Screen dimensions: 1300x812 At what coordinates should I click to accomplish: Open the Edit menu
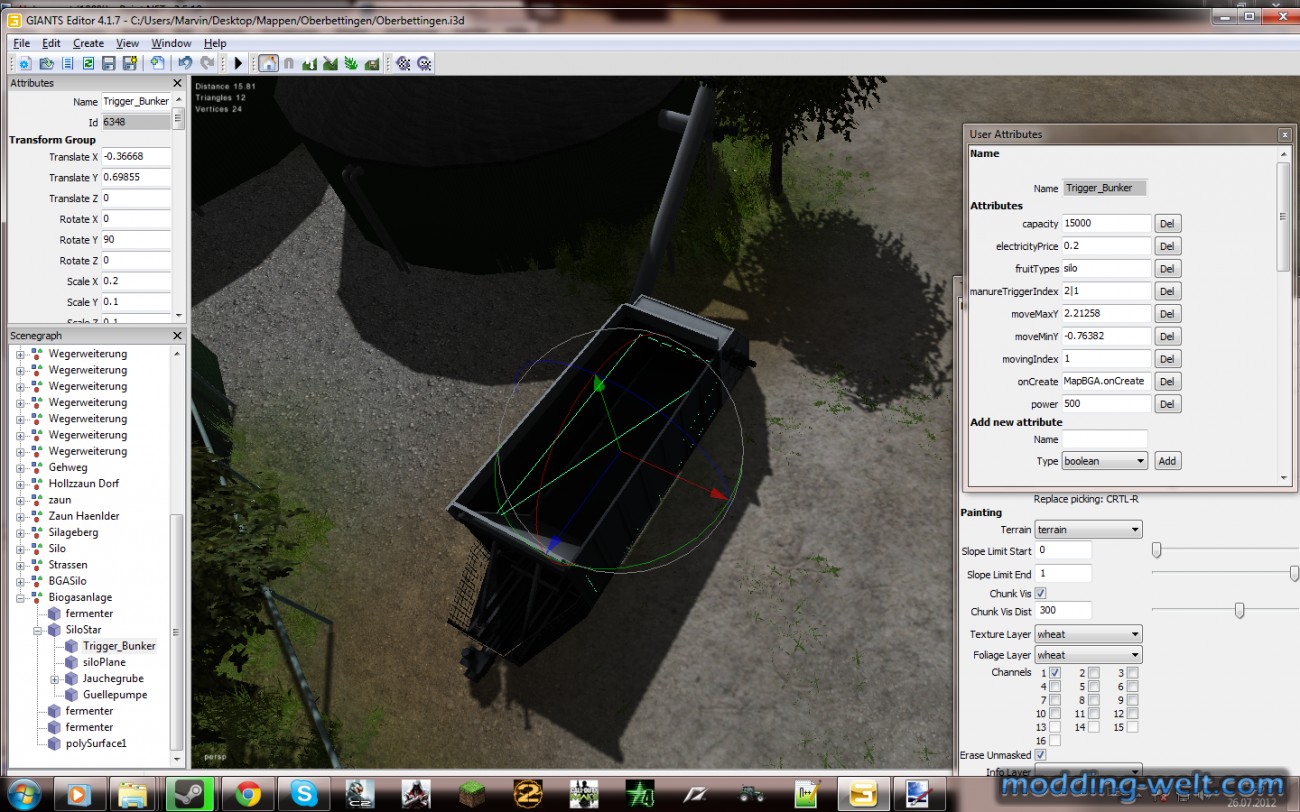[x=51, y=43]
